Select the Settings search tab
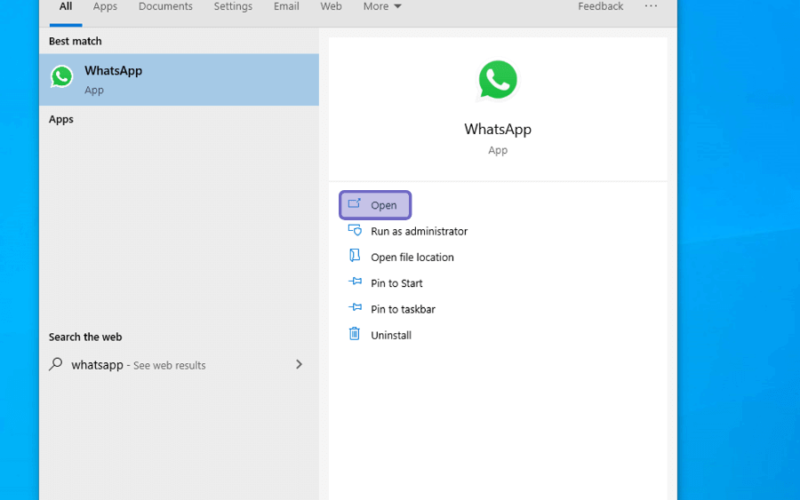 [x=233, y=7]
